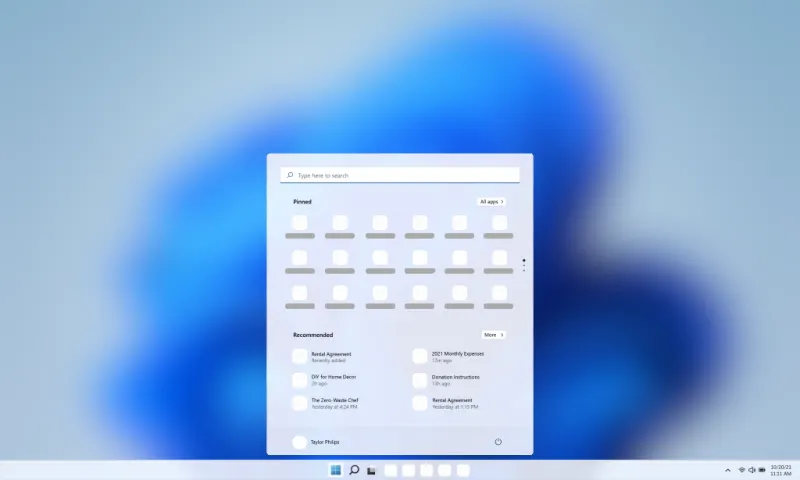Focus the 'Type here to search' field
800x480 pixels.
(x=400, y=175)
